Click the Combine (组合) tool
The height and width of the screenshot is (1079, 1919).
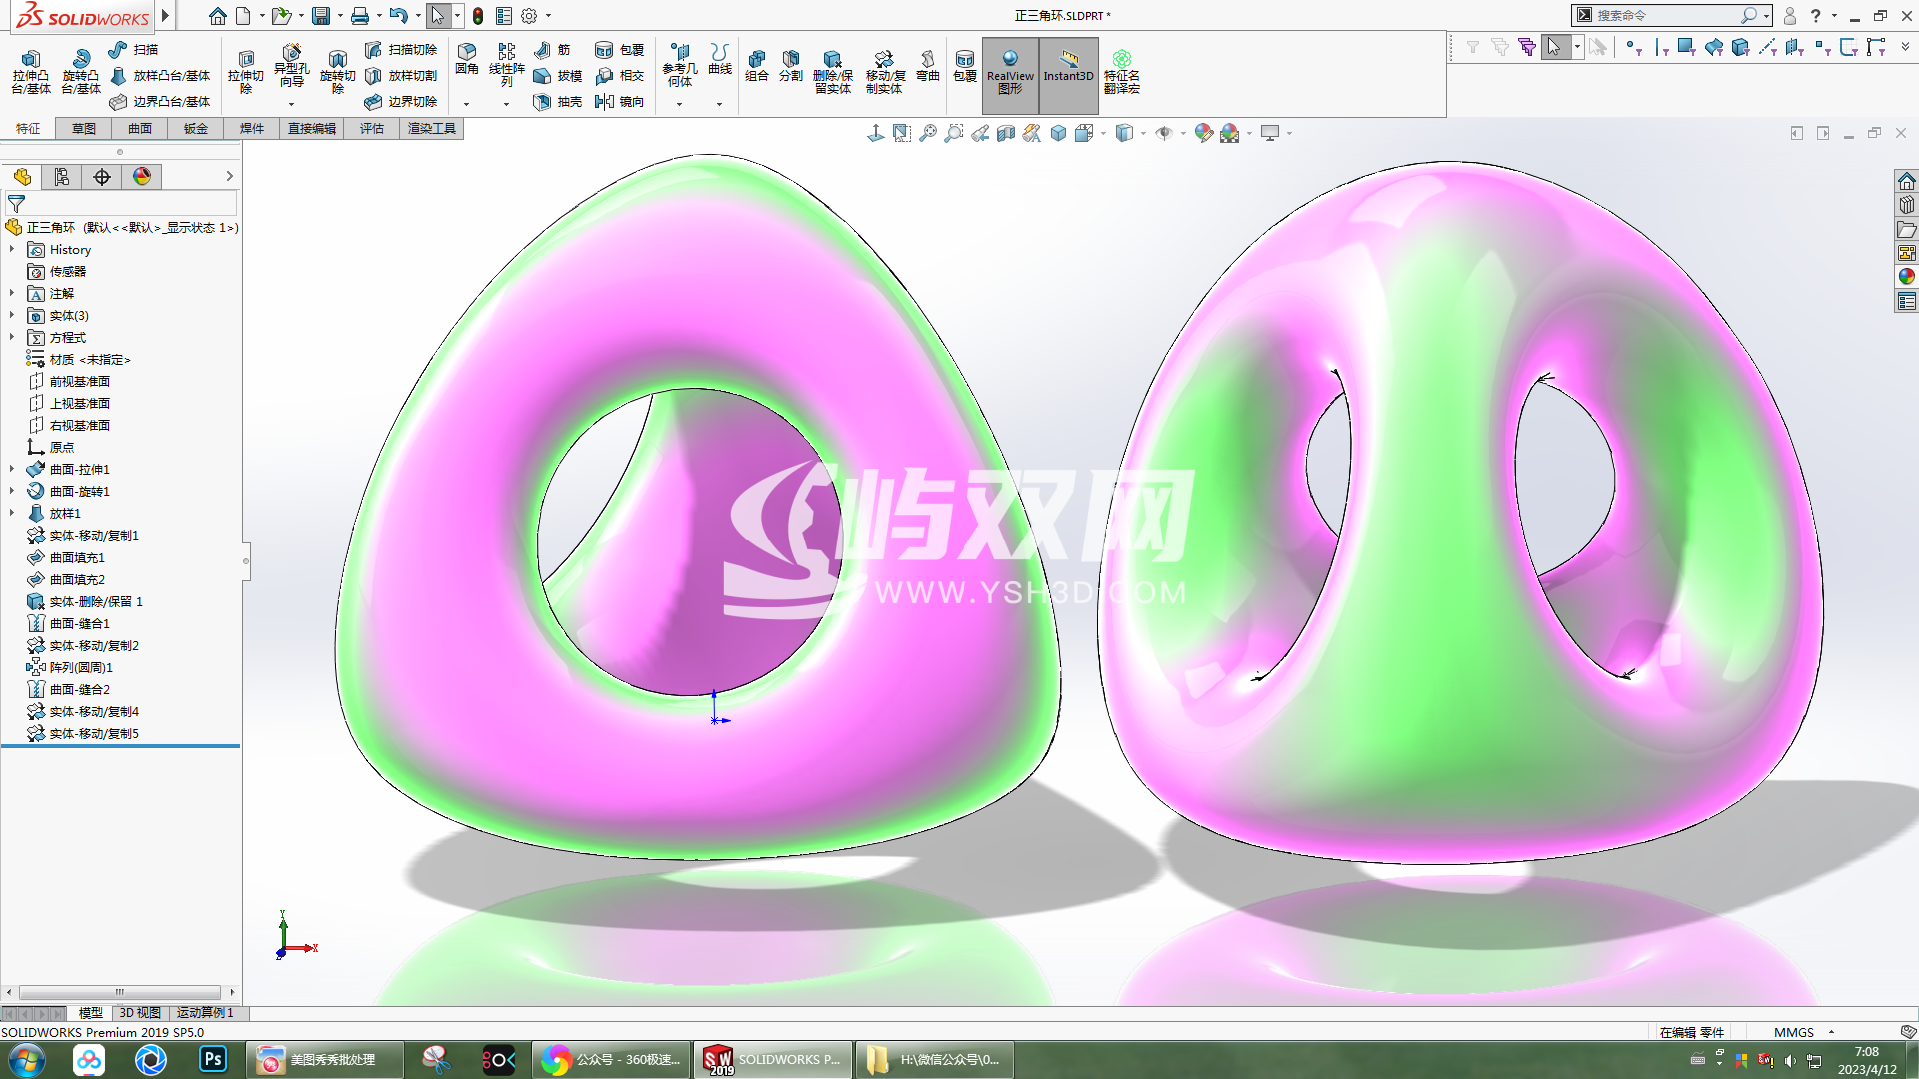pos(757,65)
